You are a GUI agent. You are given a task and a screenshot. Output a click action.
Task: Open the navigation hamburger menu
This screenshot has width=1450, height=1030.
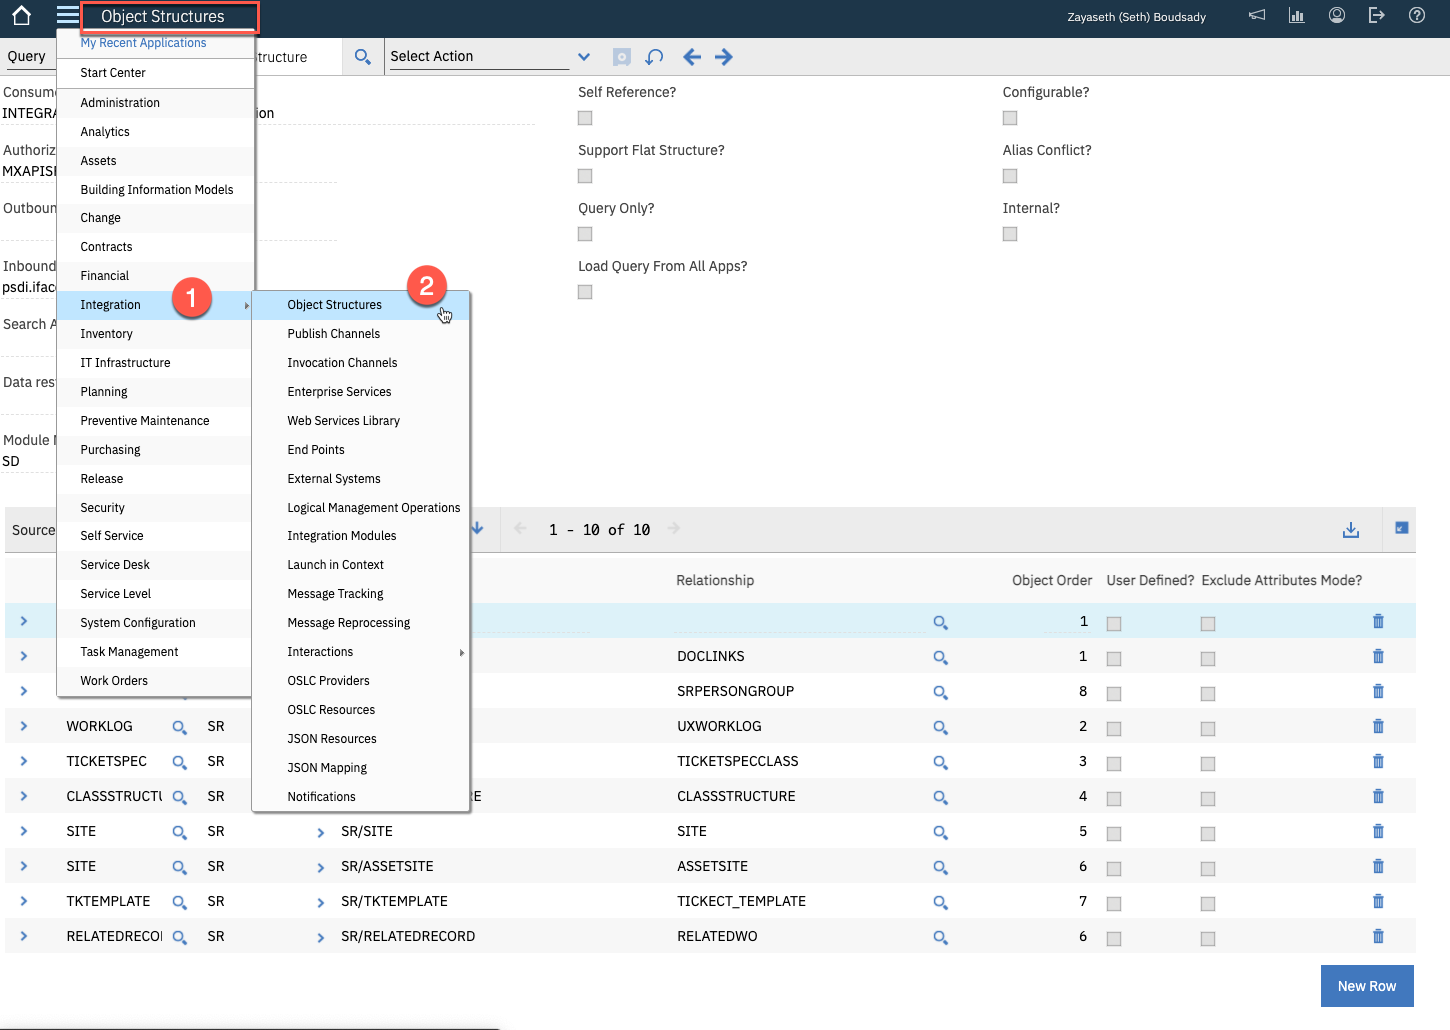coord(66,15)
